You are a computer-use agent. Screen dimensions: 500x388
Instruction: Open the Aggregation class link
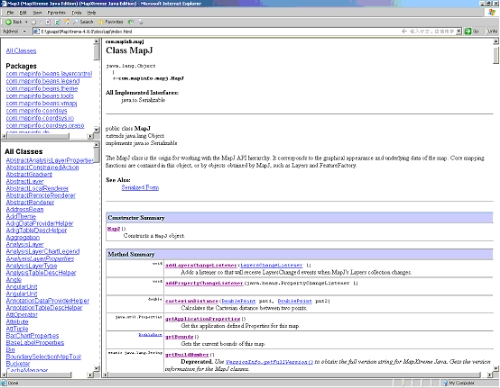coord(23,237)
